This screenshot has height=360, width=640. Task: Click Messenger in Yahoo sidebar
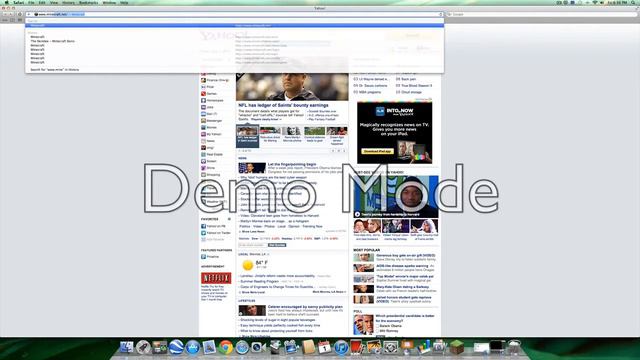coord(214,121)
